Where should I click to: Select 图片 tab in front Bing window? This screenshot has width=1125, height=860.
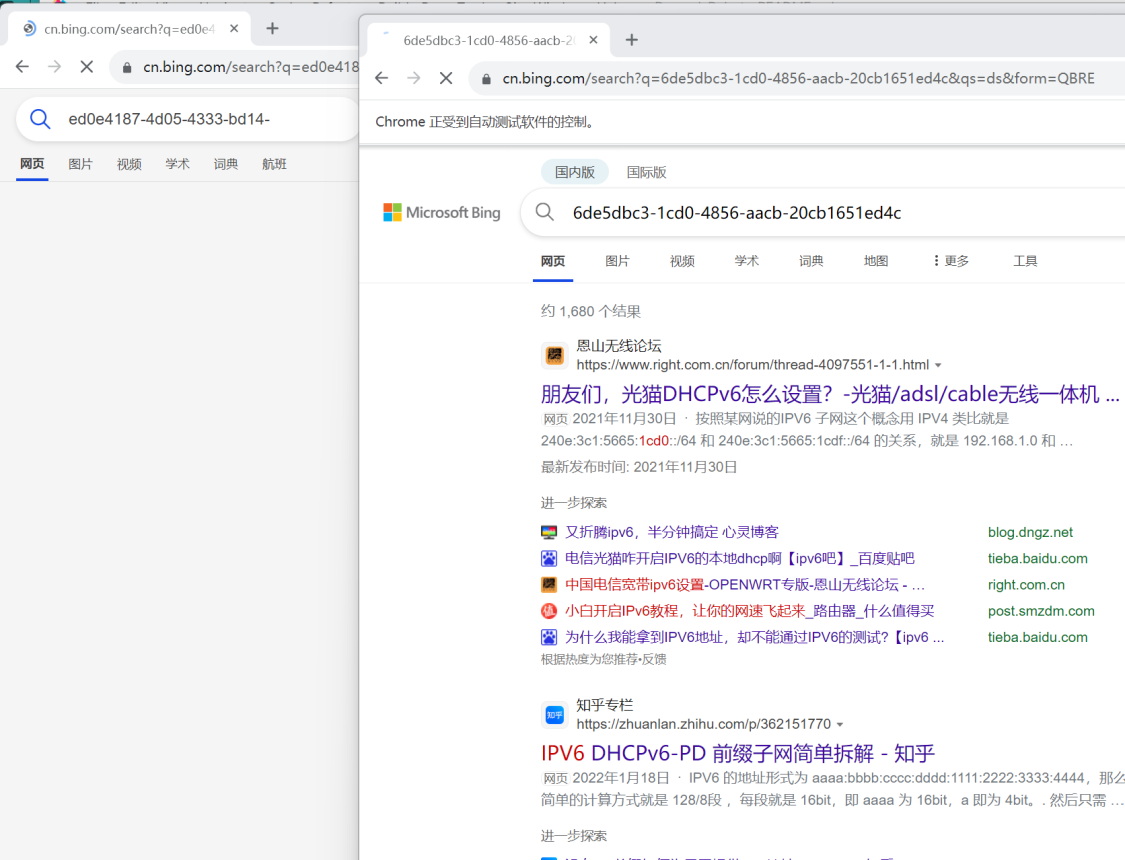coord(617,261)
